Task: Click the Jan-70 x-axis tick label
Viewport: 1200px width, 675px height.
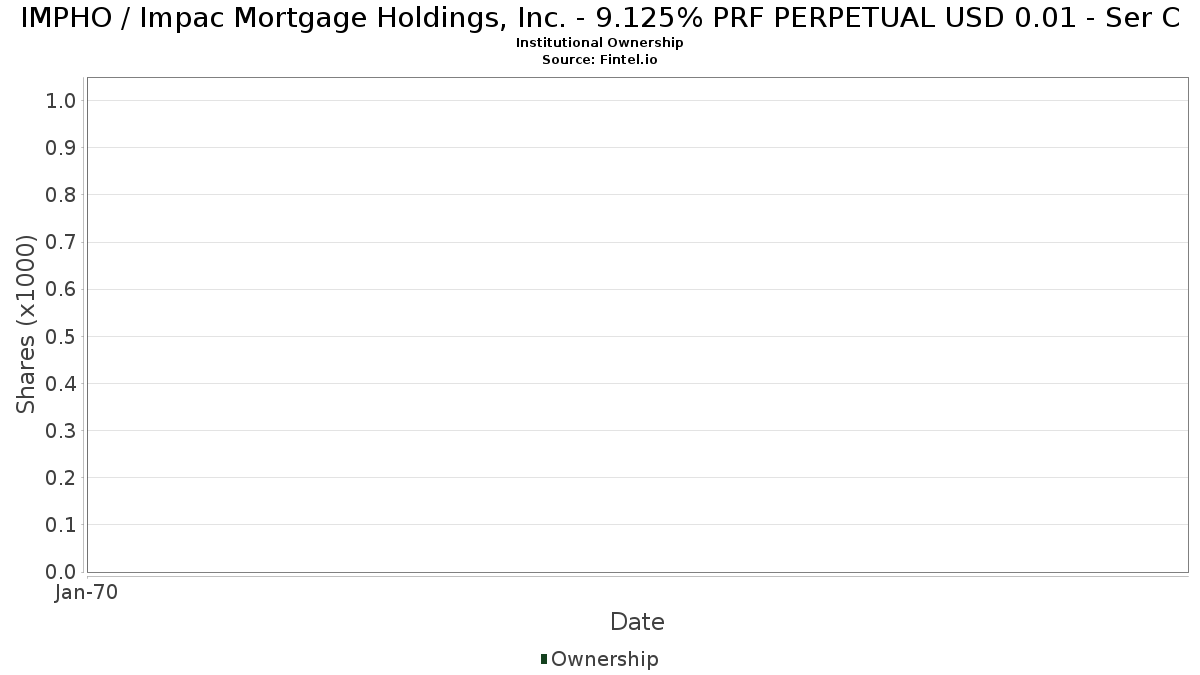Action: point(87,593)
